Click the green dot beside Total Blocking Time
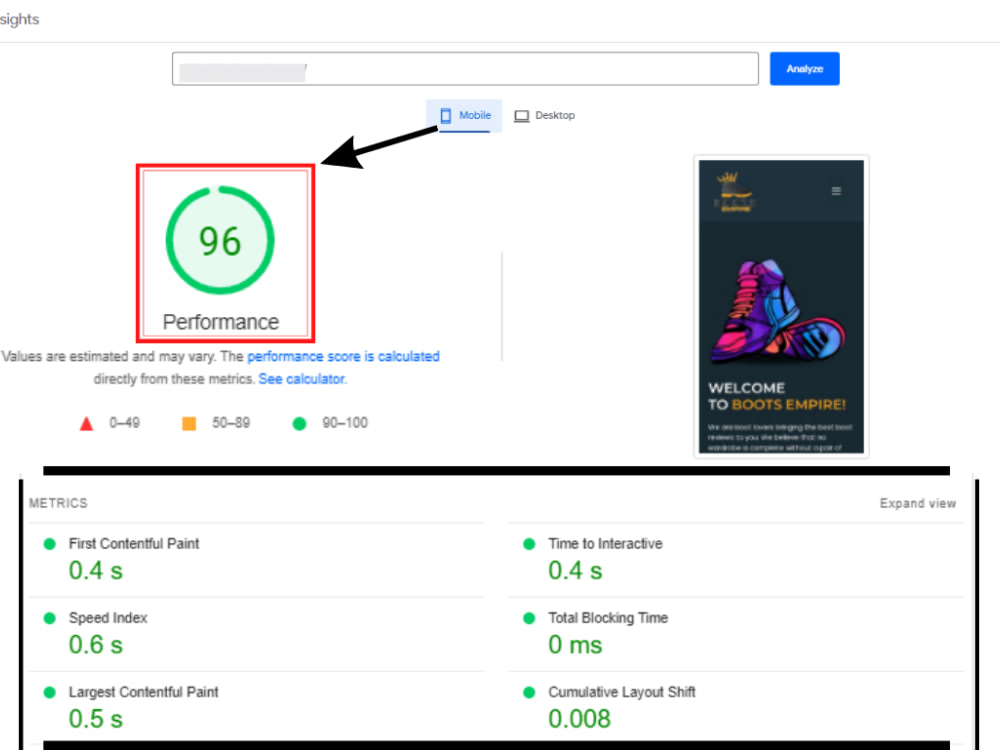 529,618
